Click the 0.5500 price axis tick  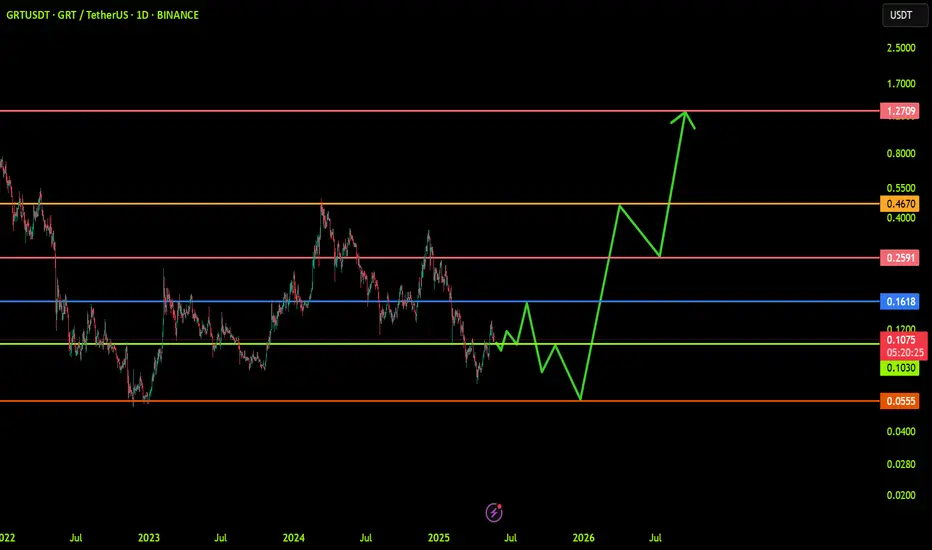coord(901,188)
